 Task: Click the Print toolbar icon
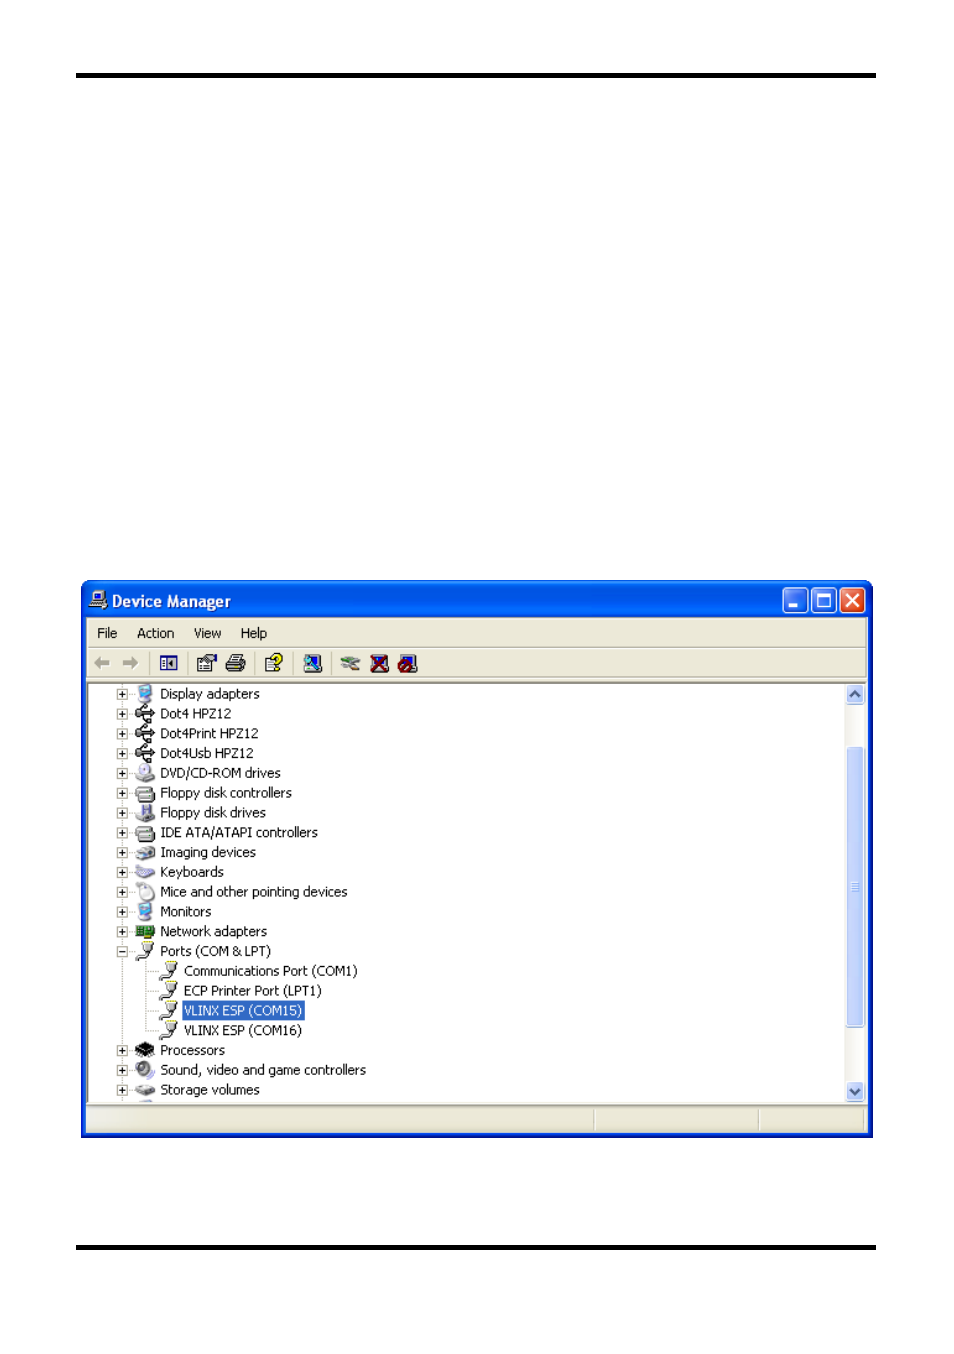coord(236,663)
